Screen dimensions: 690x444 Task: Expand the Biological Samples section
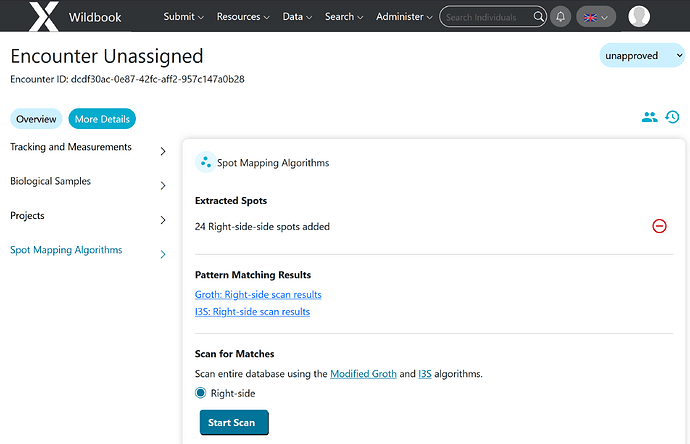click(88, 185)
